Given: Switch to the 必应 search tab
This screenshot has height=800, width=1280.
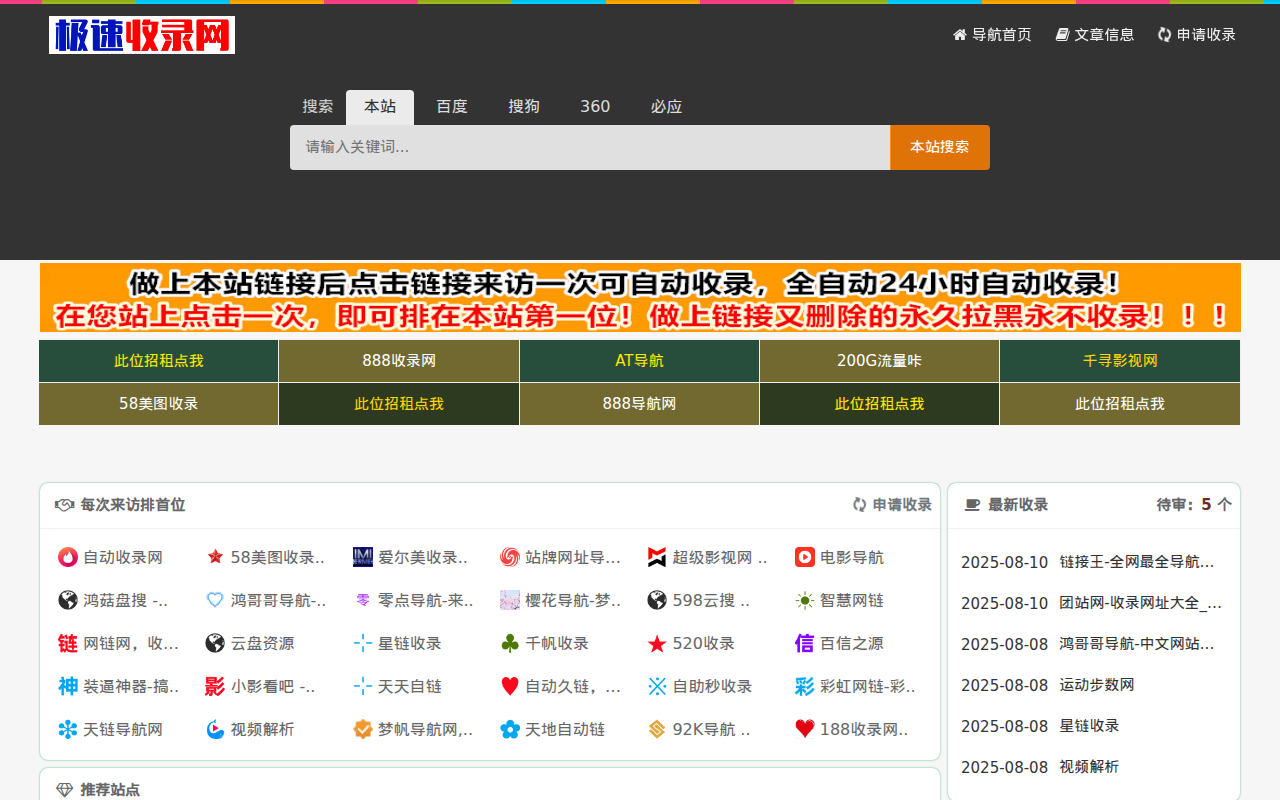Looking at the screenshot, I should click(x=666, y=107).
